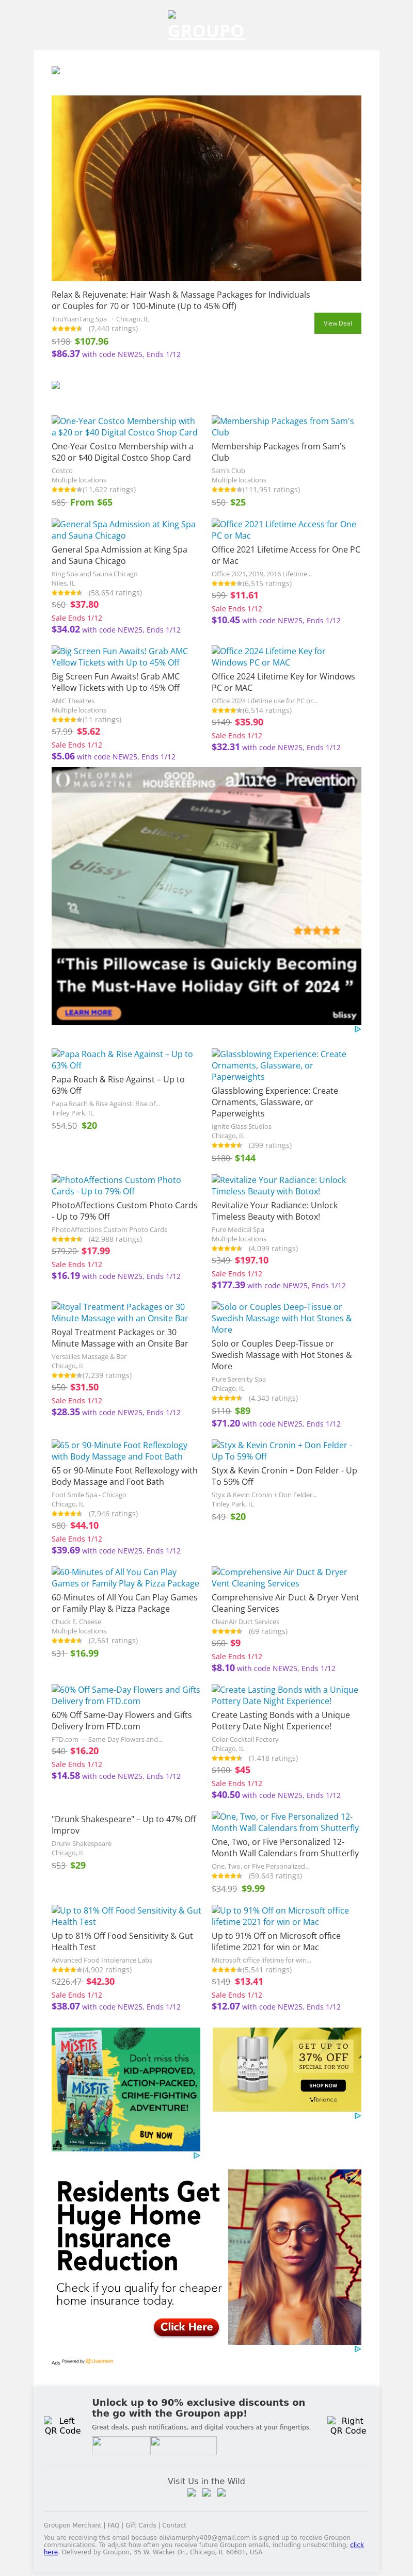Open the hair wash massage hero photo
Viewport: 413px width, 2576px height.
[x=206, y=188]
